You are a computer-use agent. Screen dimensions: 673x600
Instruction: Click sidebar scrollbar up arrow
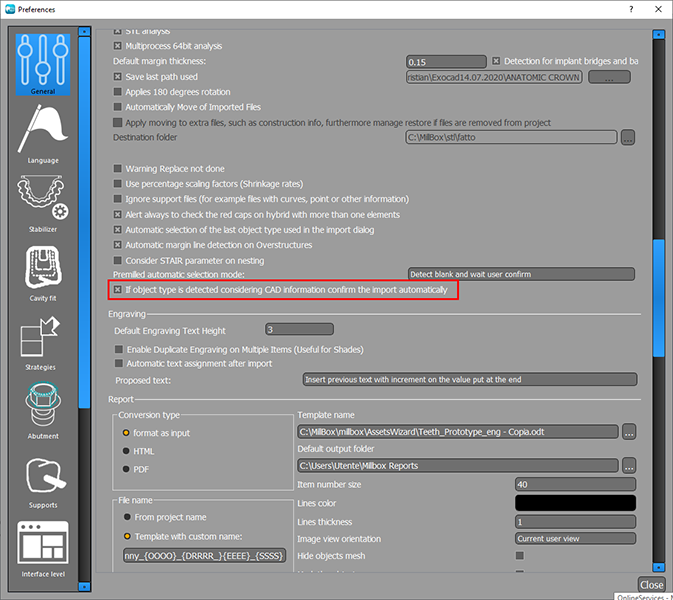tap(85, 31)
